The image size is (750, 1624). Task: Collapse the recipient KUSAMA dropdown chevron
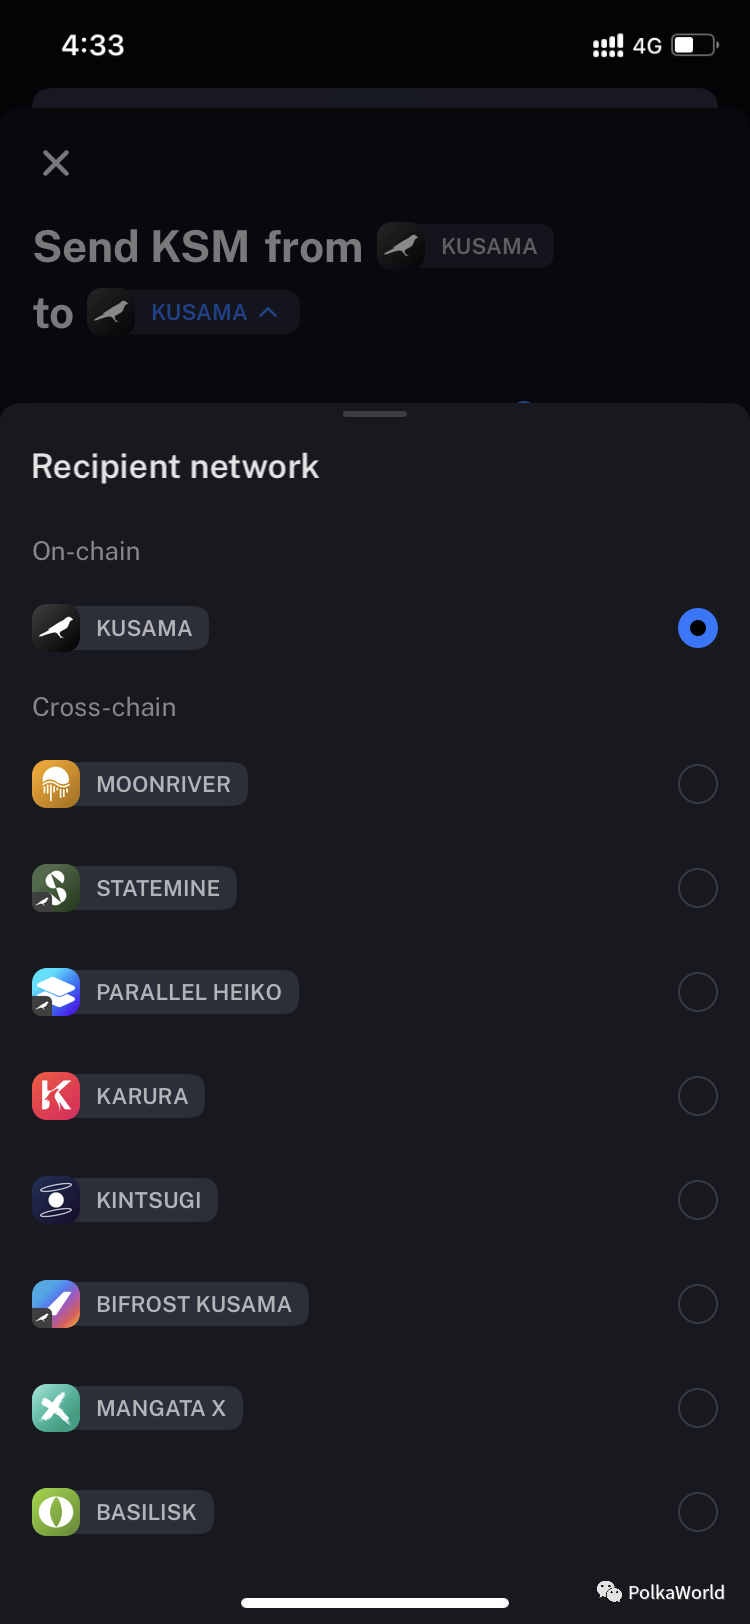click(x=268, y=312)
